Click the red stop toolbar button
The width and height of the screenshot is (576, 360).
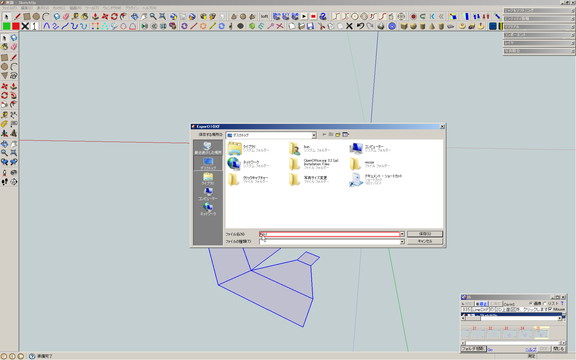point(313,17)
